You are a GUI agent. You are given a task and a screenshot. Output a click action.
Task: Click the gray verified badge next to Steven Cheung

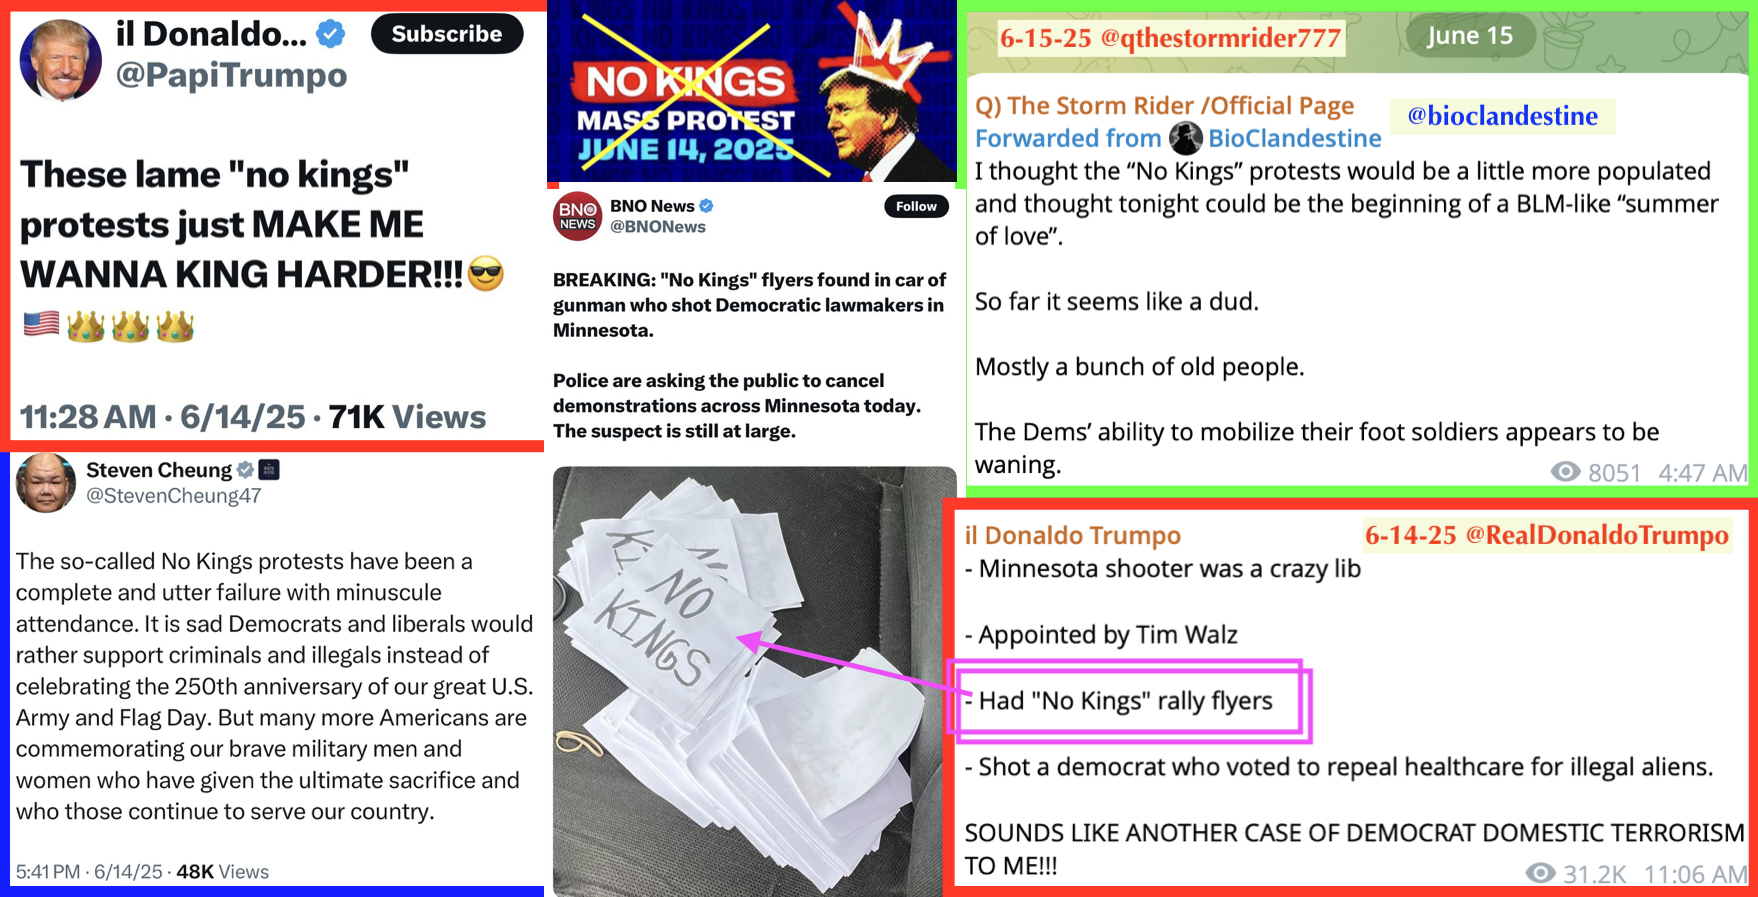[245, 470]
